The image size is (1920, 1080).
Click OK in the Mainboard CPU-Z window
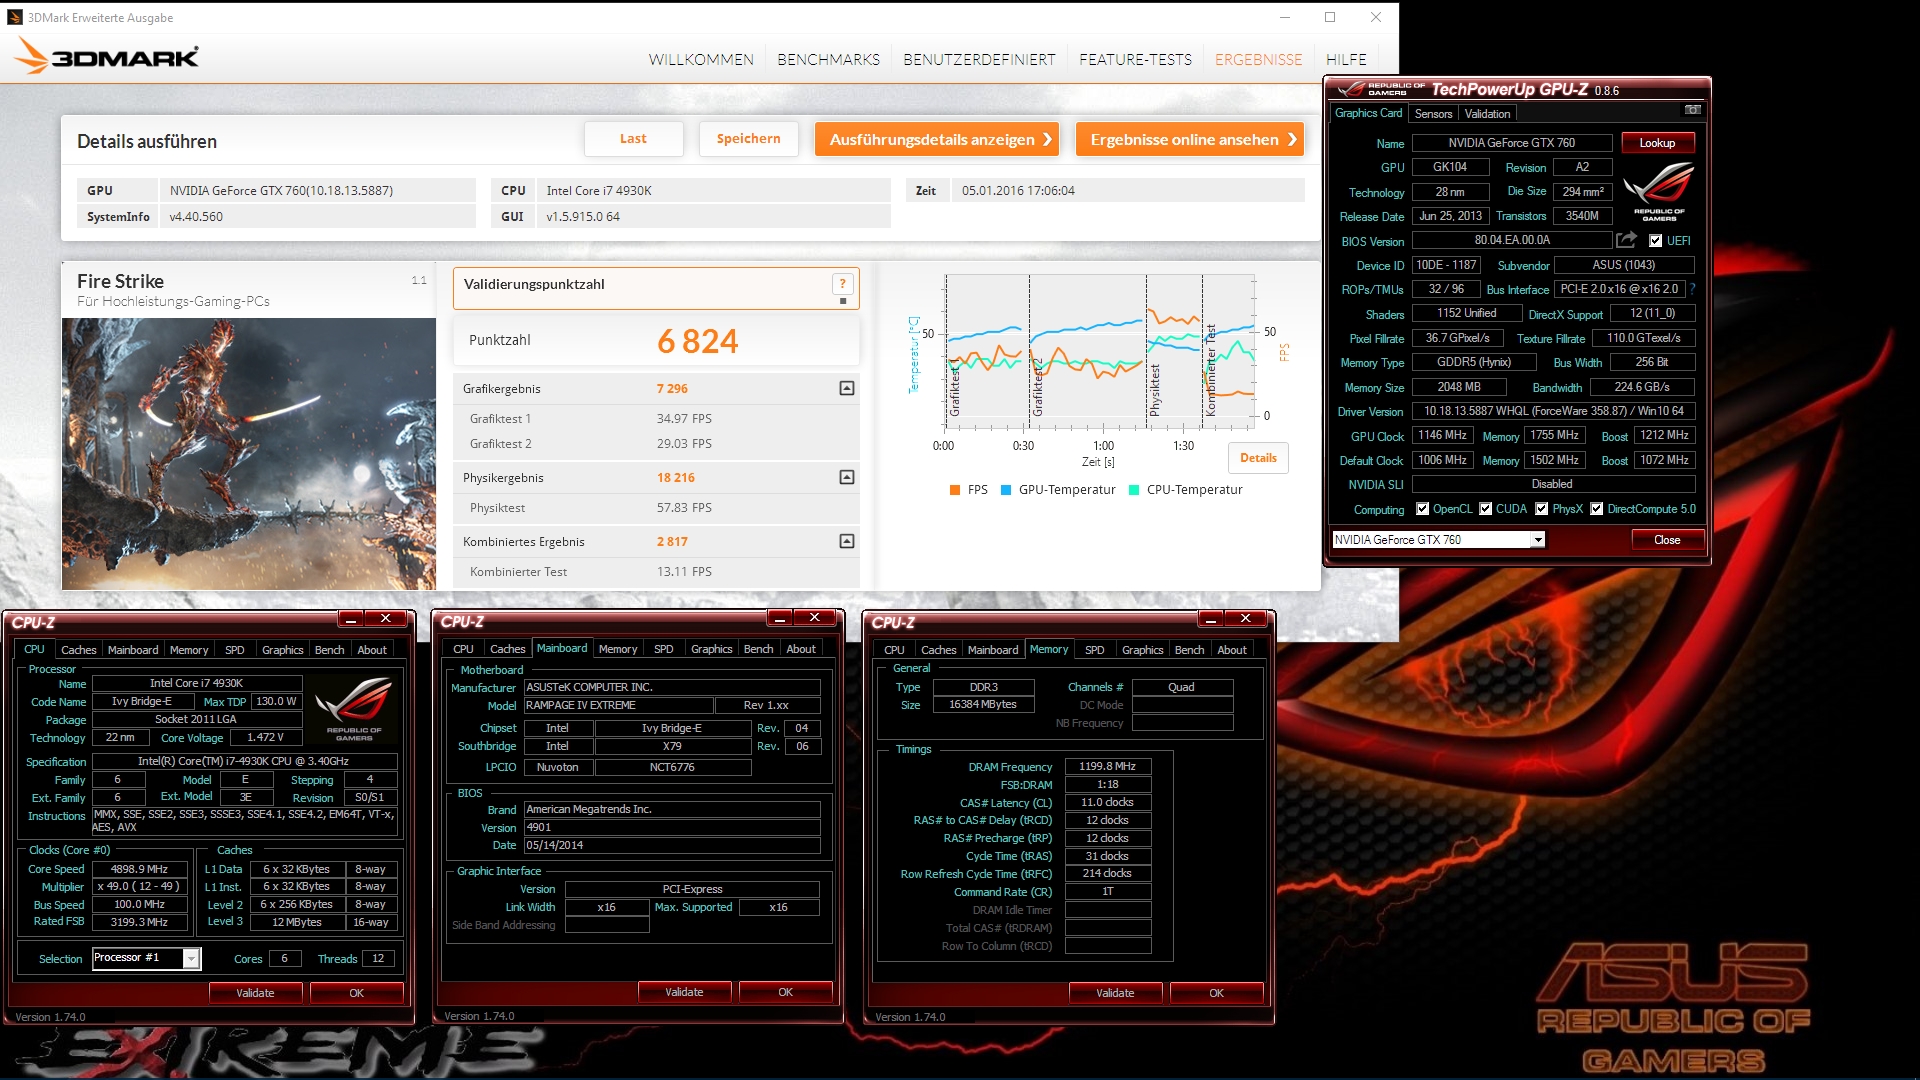(x=785, y=992)
